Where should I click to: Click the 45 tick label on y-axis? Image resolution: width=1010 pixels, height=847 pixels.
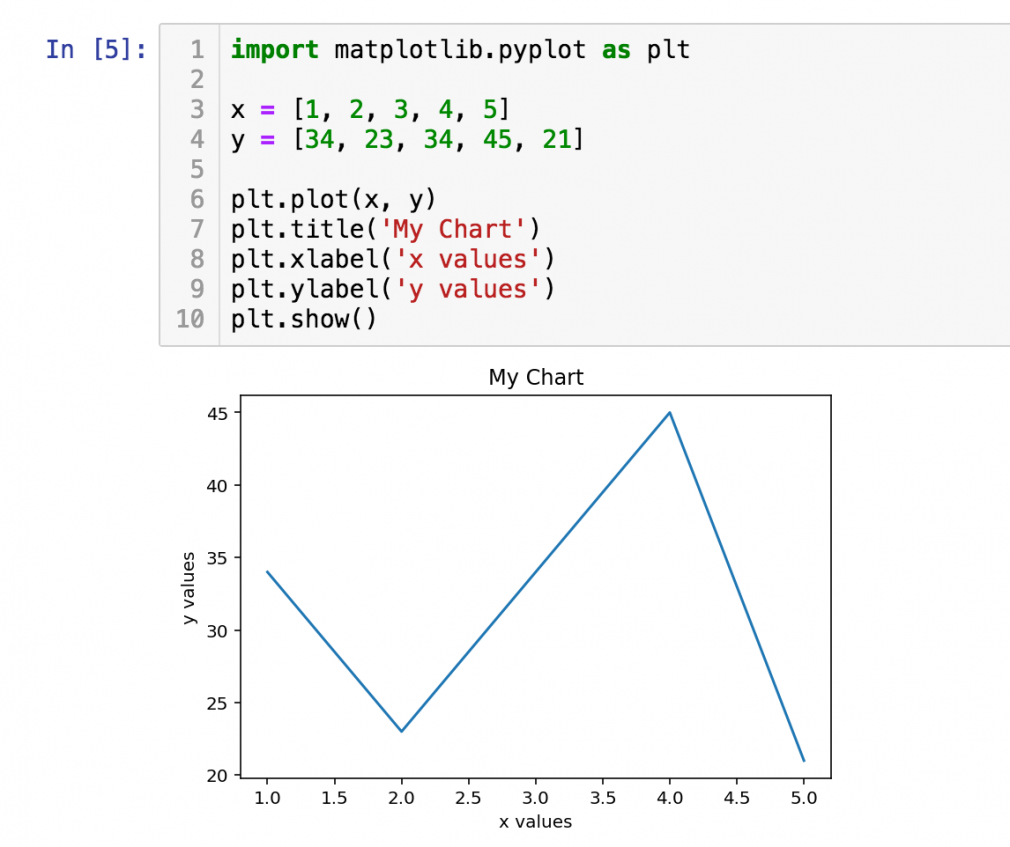217,414
